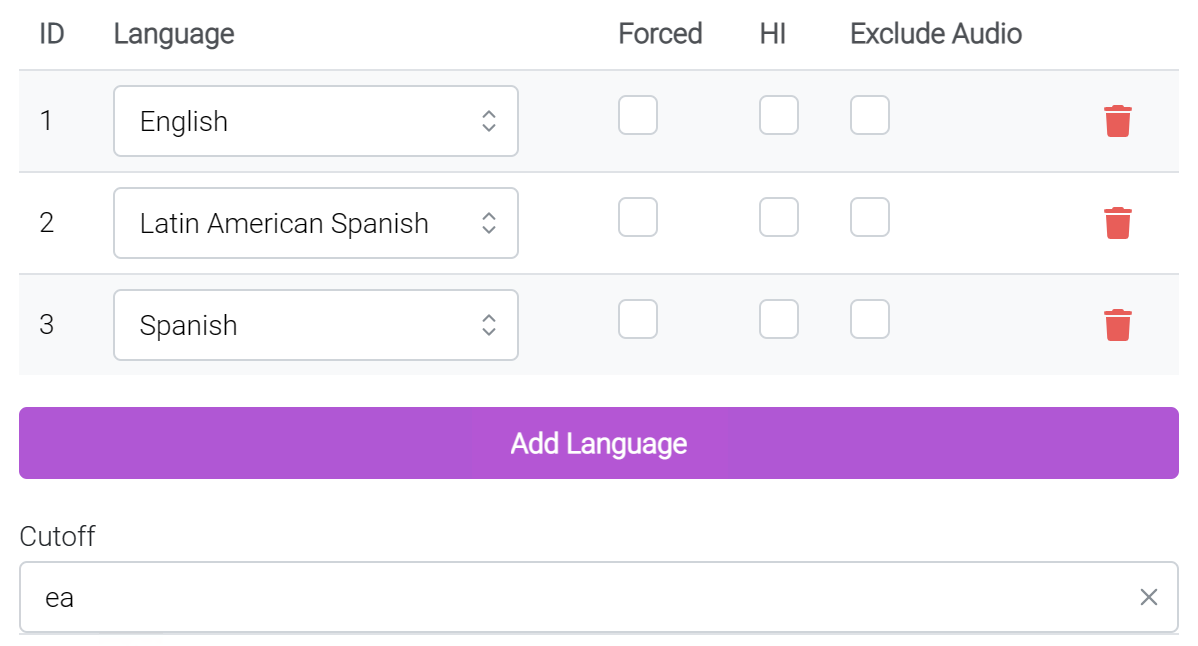Enable Forced subtitles for English
1198x646 pixels.
pyautogui.click(x=637, y=115)
